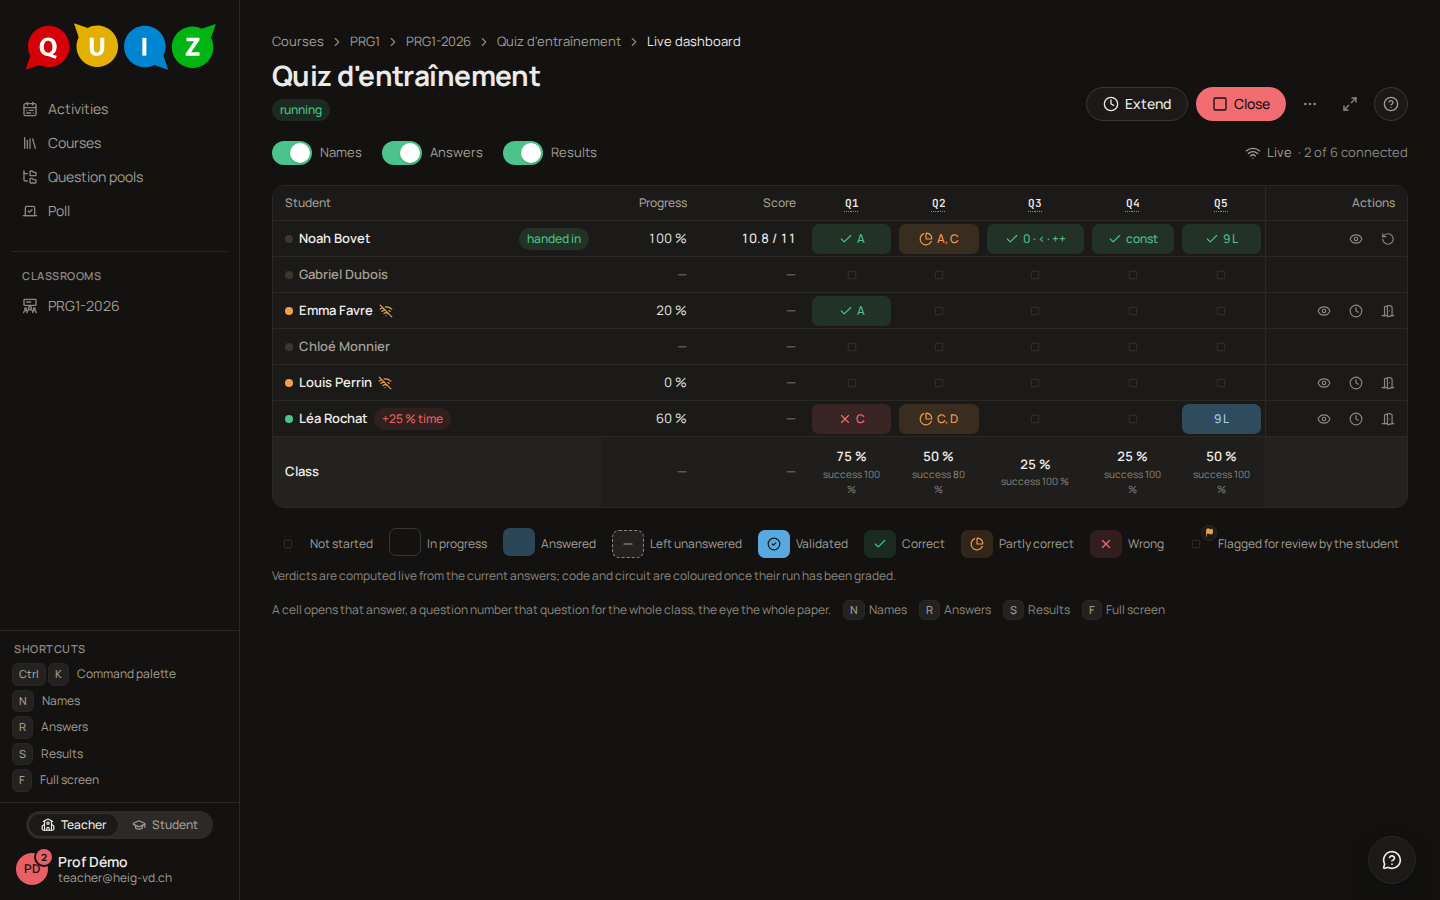Open the support chat bubble button

click(x=1392, y=860)
